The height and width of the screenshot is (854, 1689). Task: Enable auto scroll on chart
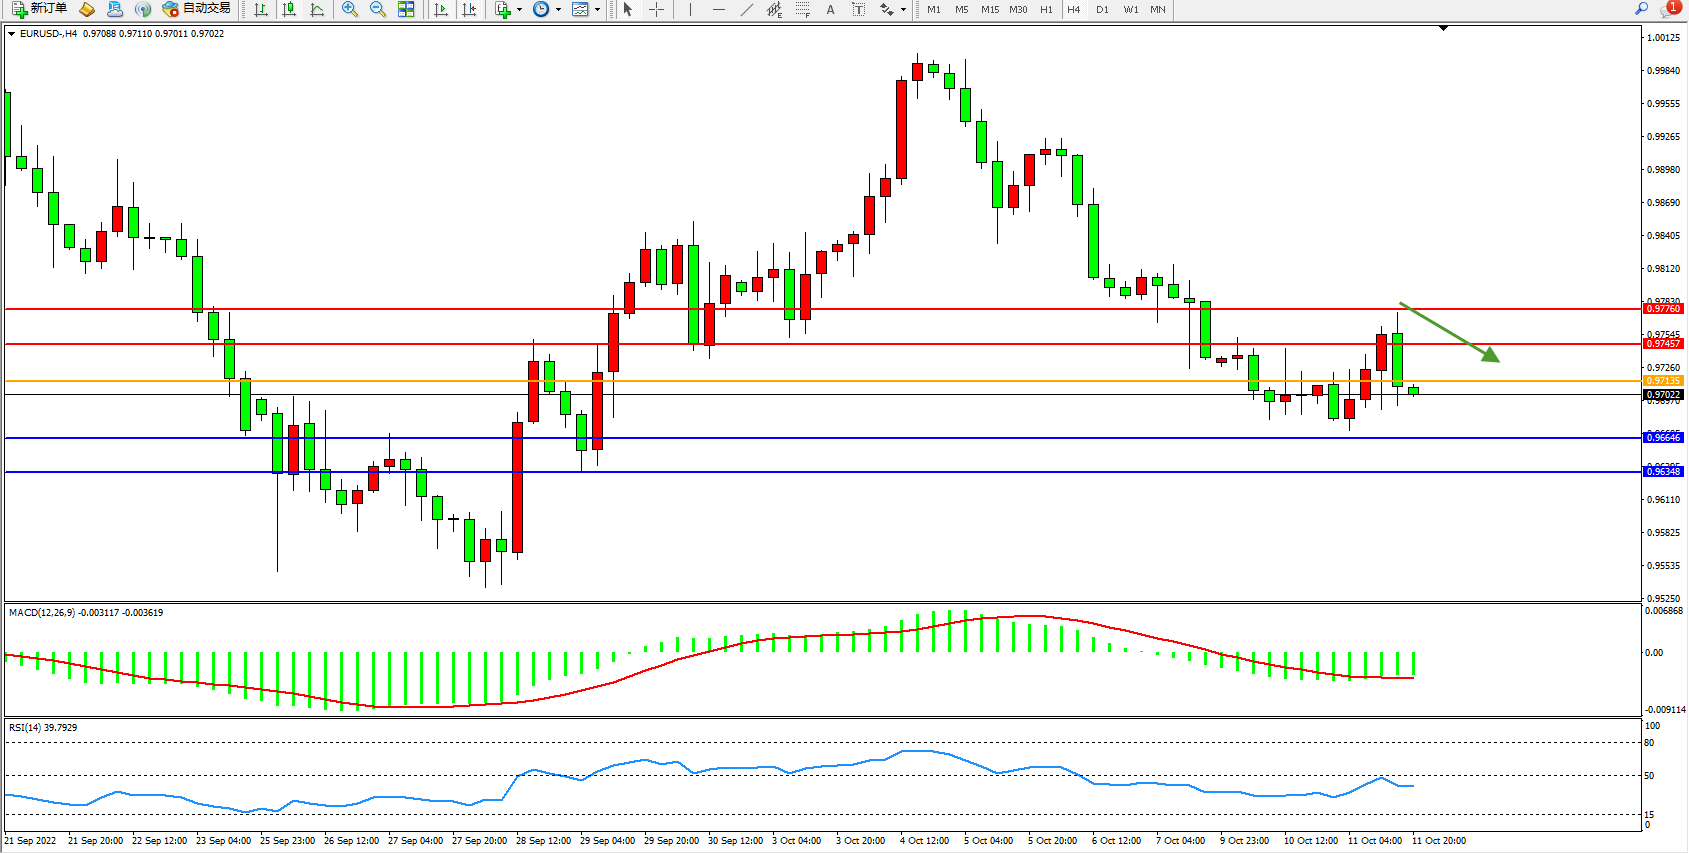point(441,10)
